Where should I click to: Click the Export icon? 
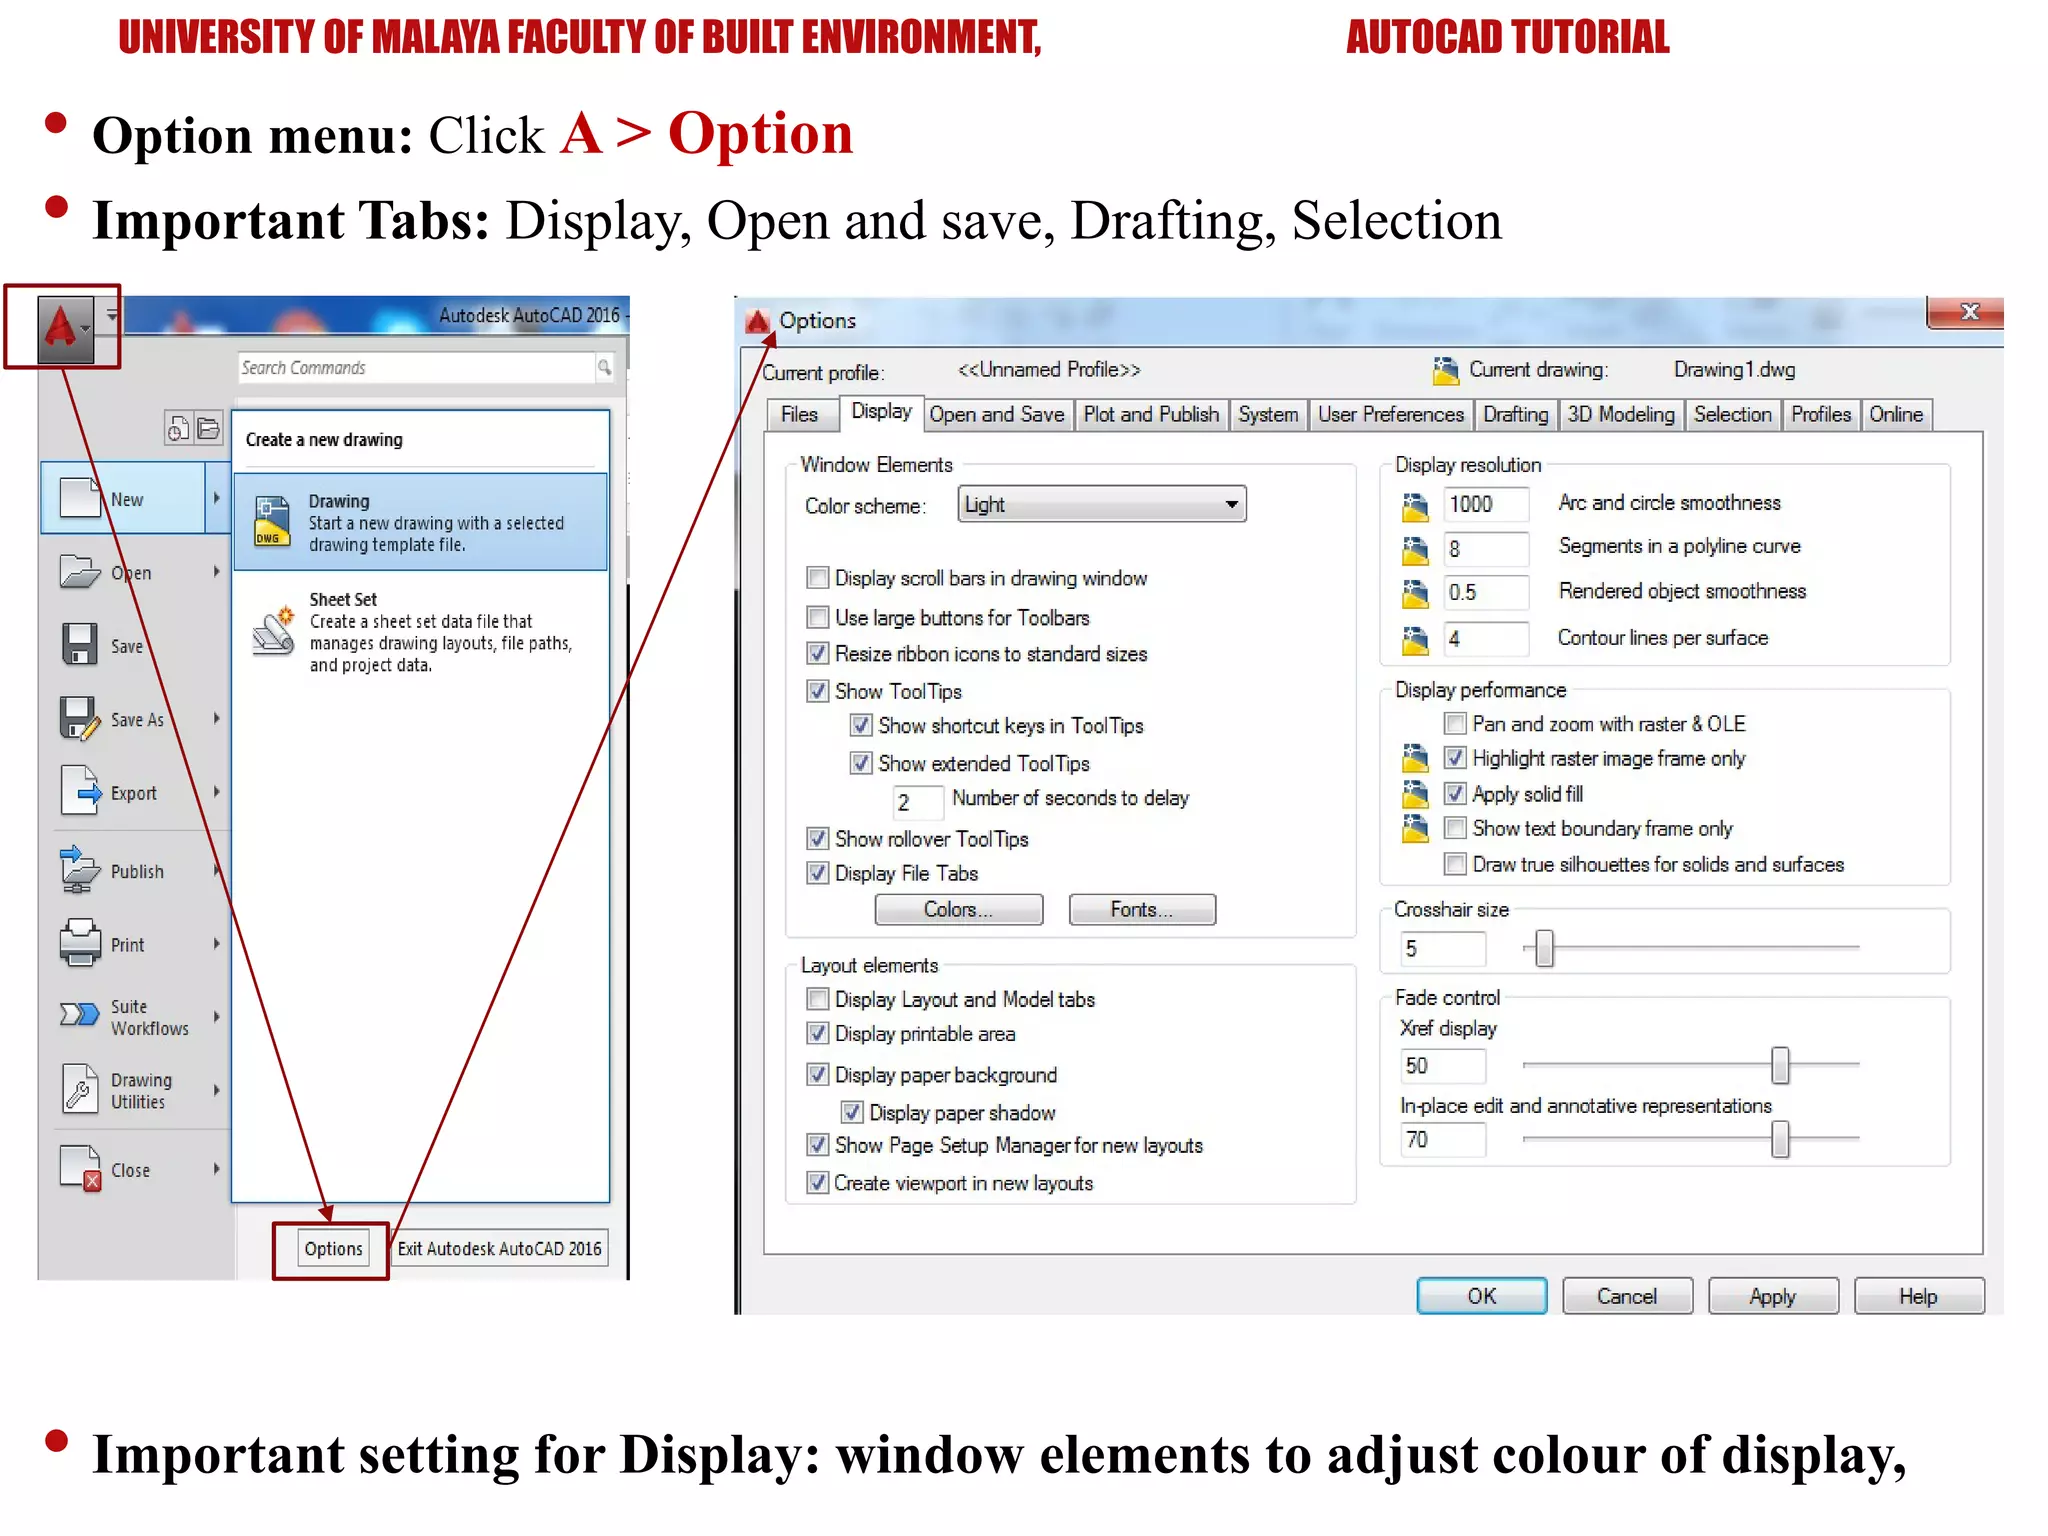(x=81, y=791)
